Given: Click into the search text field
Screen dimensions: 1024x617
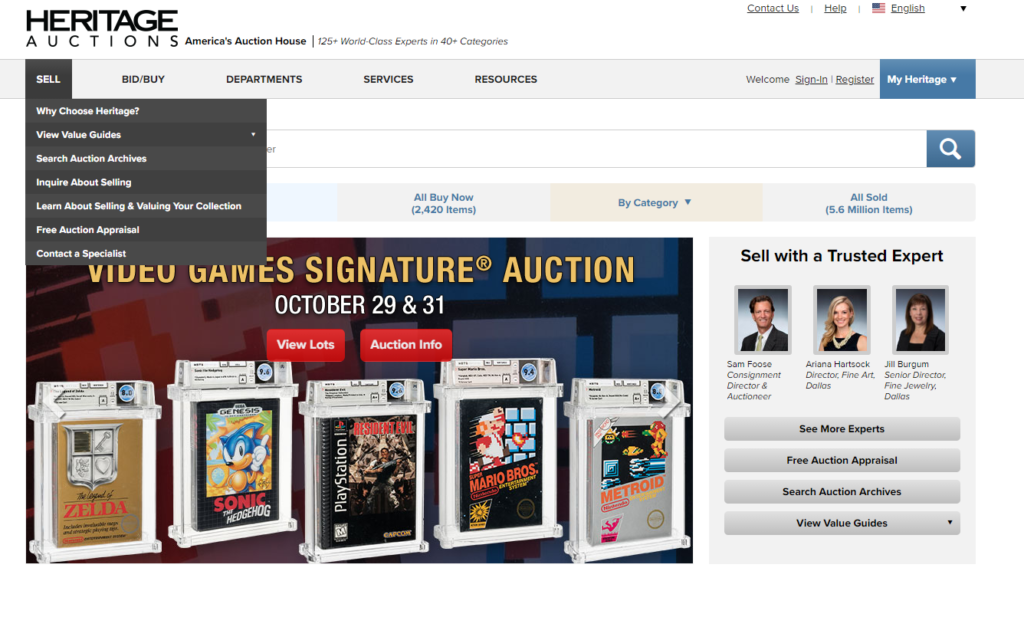Looking at the screenshot, I should pyautogui.click(x=596, y=149).
